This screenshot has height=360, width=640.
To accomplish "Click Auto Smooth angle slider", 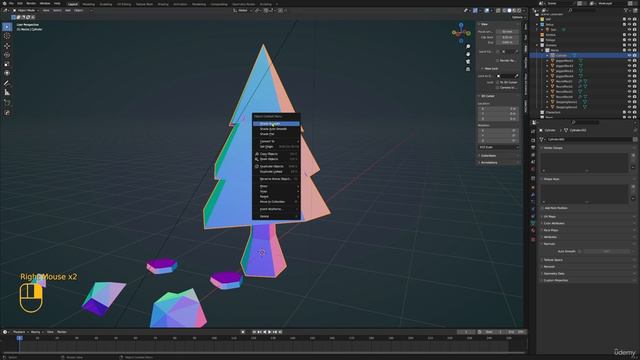I will pos(607,251).
